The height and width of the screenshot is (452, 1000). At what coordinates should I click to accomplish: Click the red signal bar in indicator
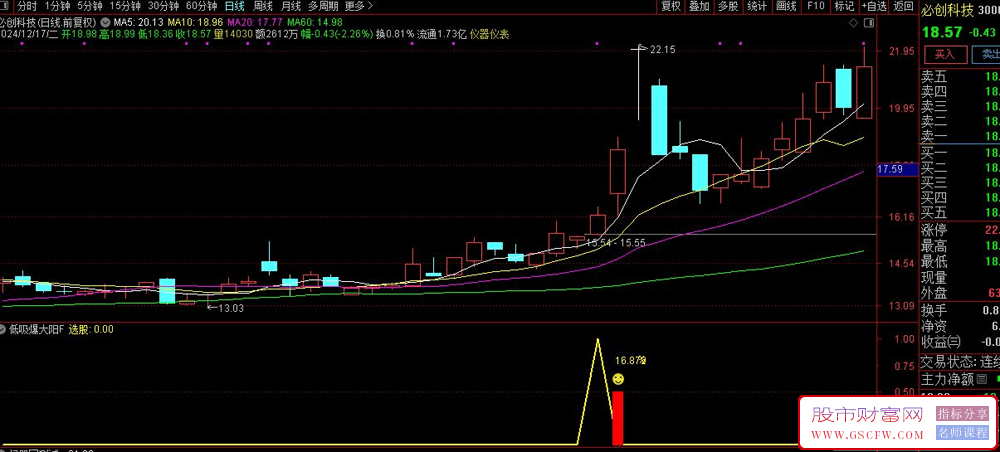click(617, 418)
